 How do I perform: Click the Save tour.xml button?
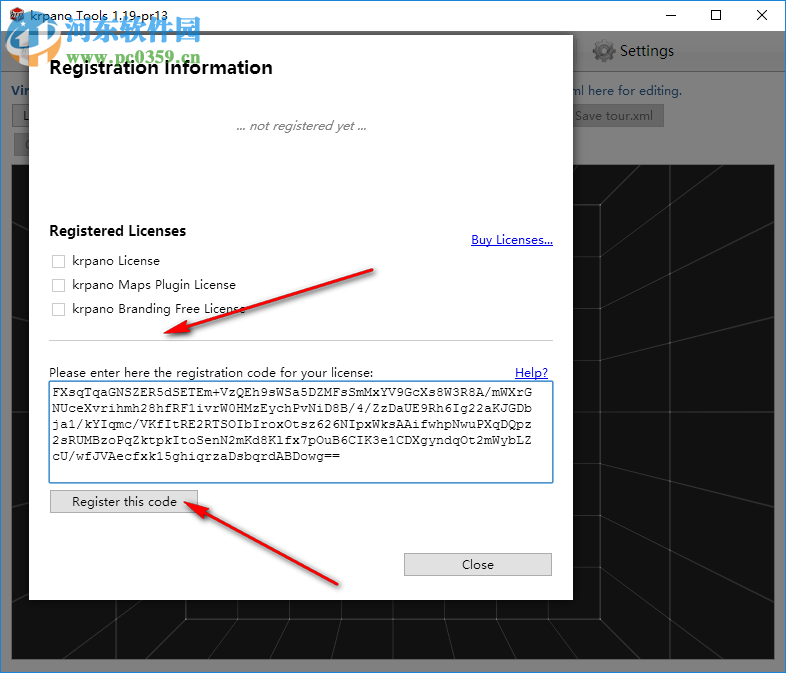tap(619, 116)
